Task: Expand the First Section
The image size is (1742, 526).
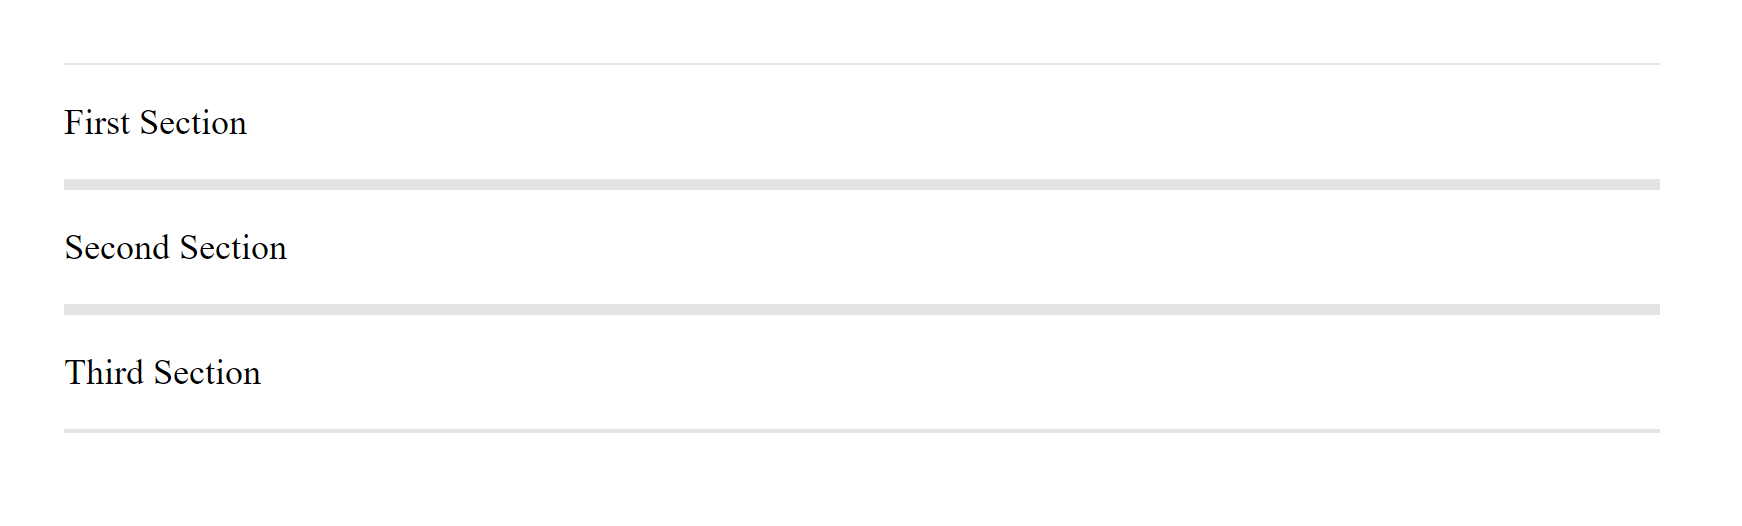Action: point(861,122)
